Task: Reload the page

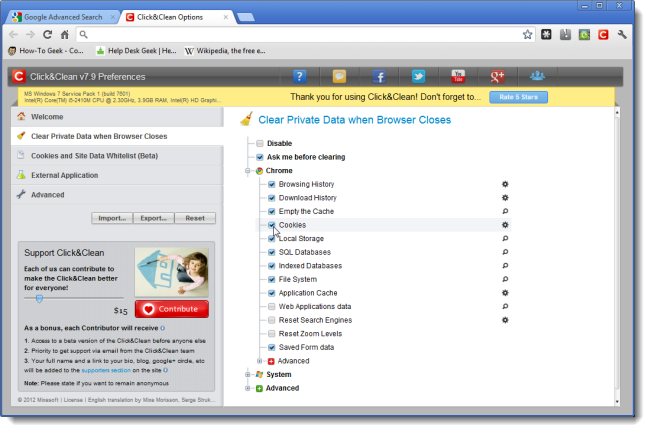Action: point(47,34)
